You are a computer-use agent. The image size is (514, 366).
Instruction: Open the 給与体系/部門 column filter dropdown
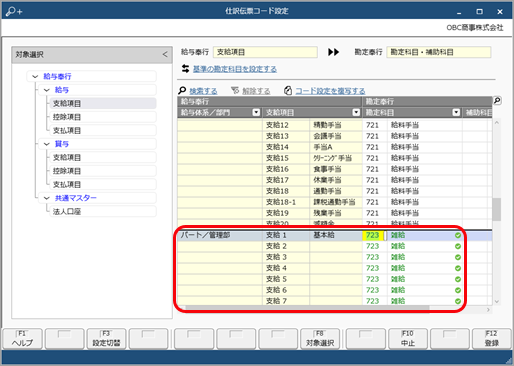256,113
